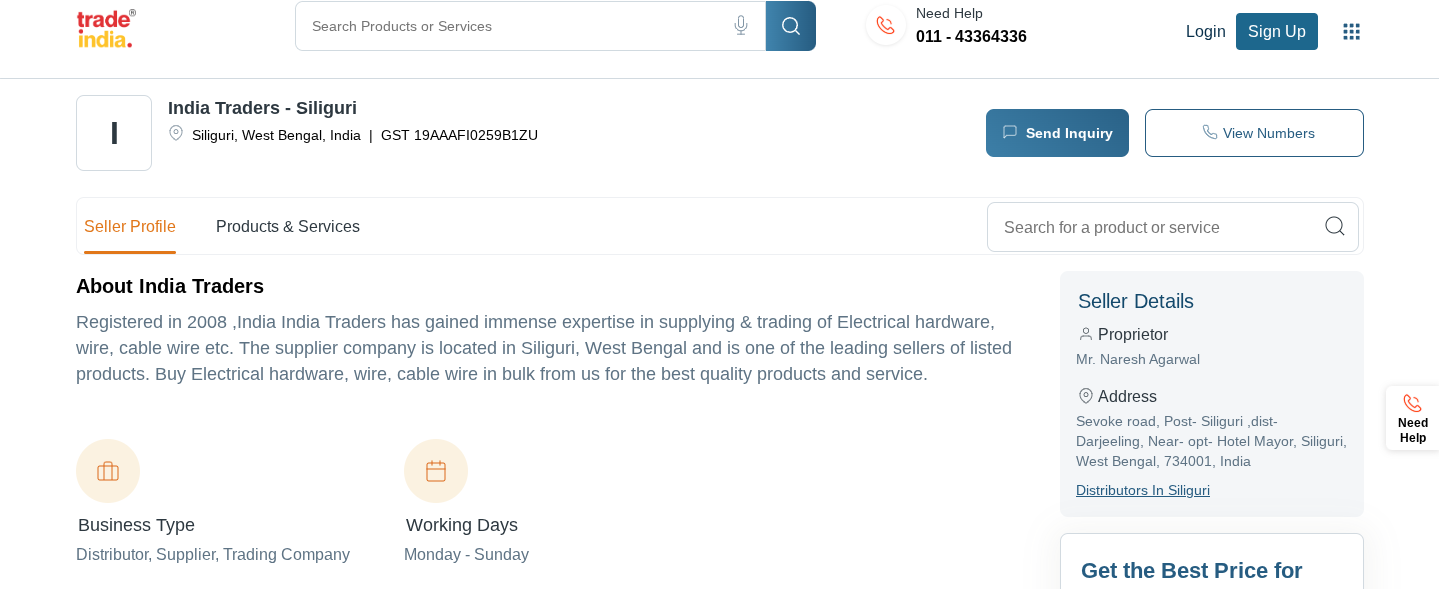1439x589 pixels.
Task: Click the seller product search field
Action: (x=1150, y=227)
